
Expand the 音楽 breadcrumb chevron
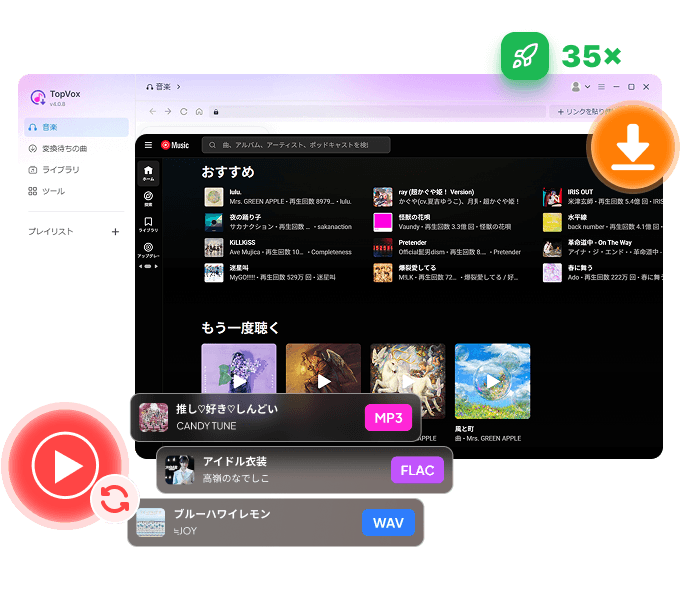click(178, 87)
